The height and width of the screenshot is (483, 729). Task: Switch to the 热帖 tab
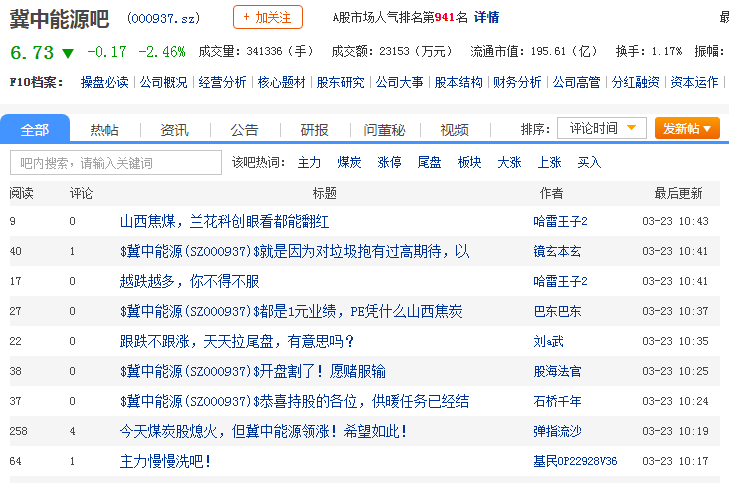pyautogui.click(x=105, y=130)
